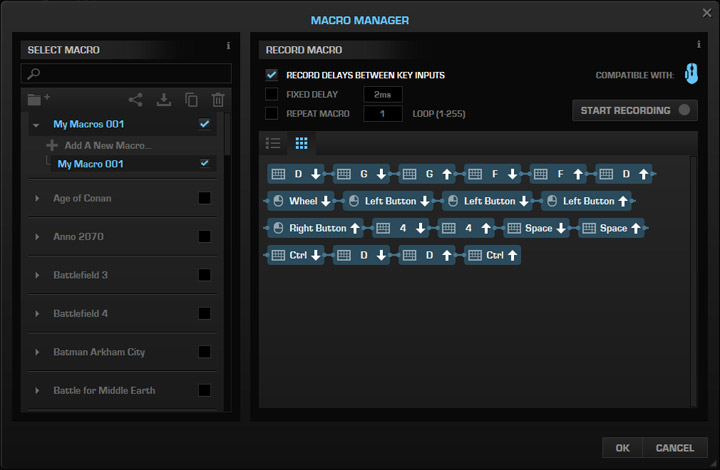Select the Ctrl key up step
This screenshot has width=720, height=470.
click(493, 255)
